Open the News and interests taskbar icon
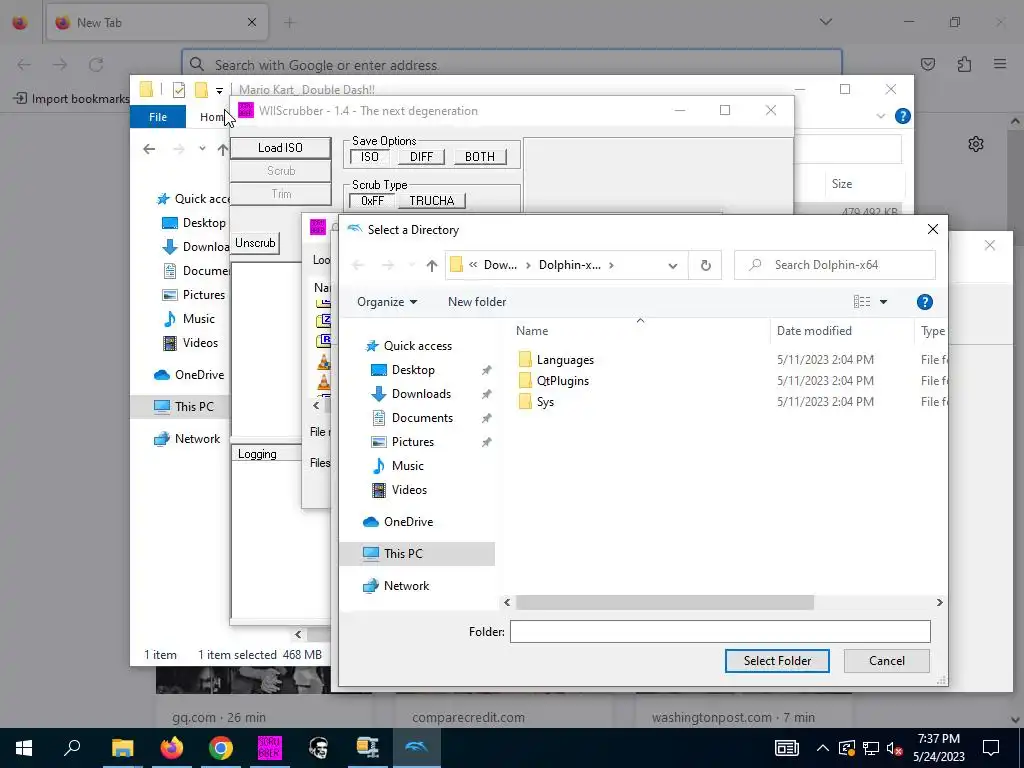 tap(787, 748)
